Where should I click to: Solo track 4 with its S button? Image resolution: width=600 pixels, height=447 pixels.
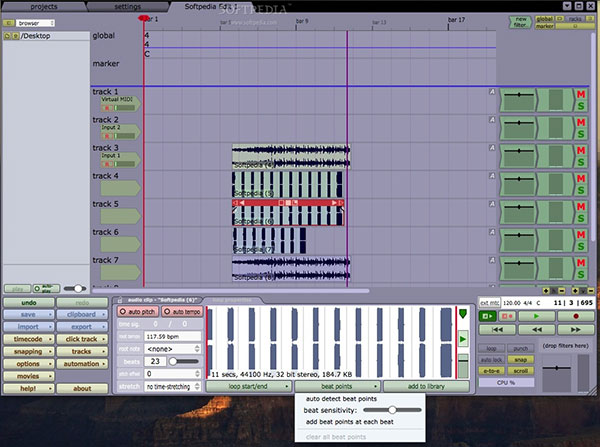coord(581,190)
